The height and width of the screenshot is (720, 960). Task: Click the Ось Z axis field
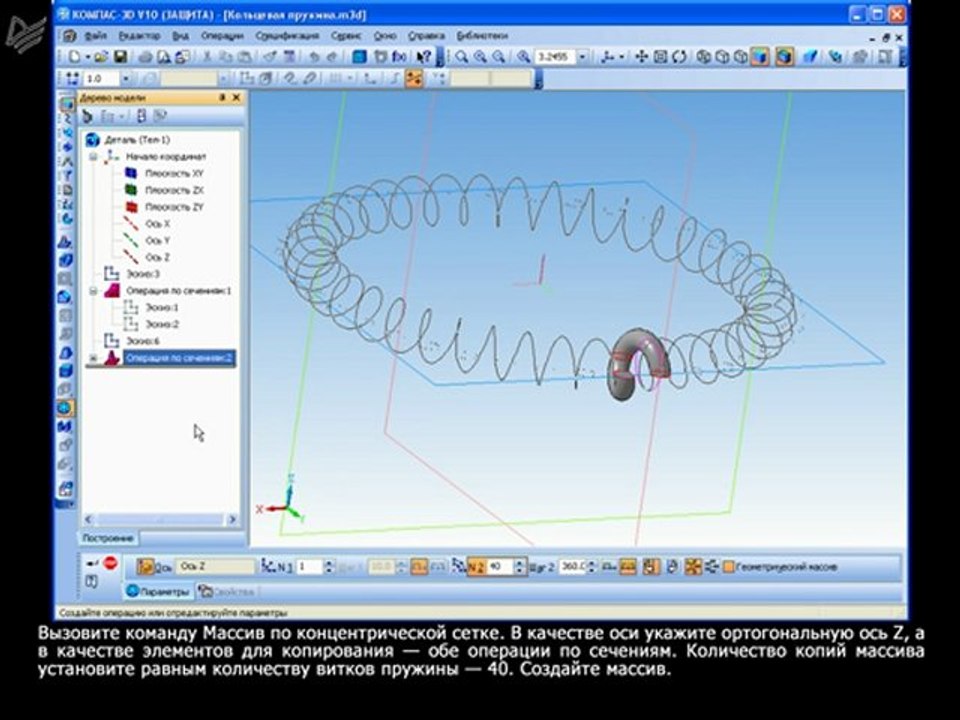coord(215,567)
